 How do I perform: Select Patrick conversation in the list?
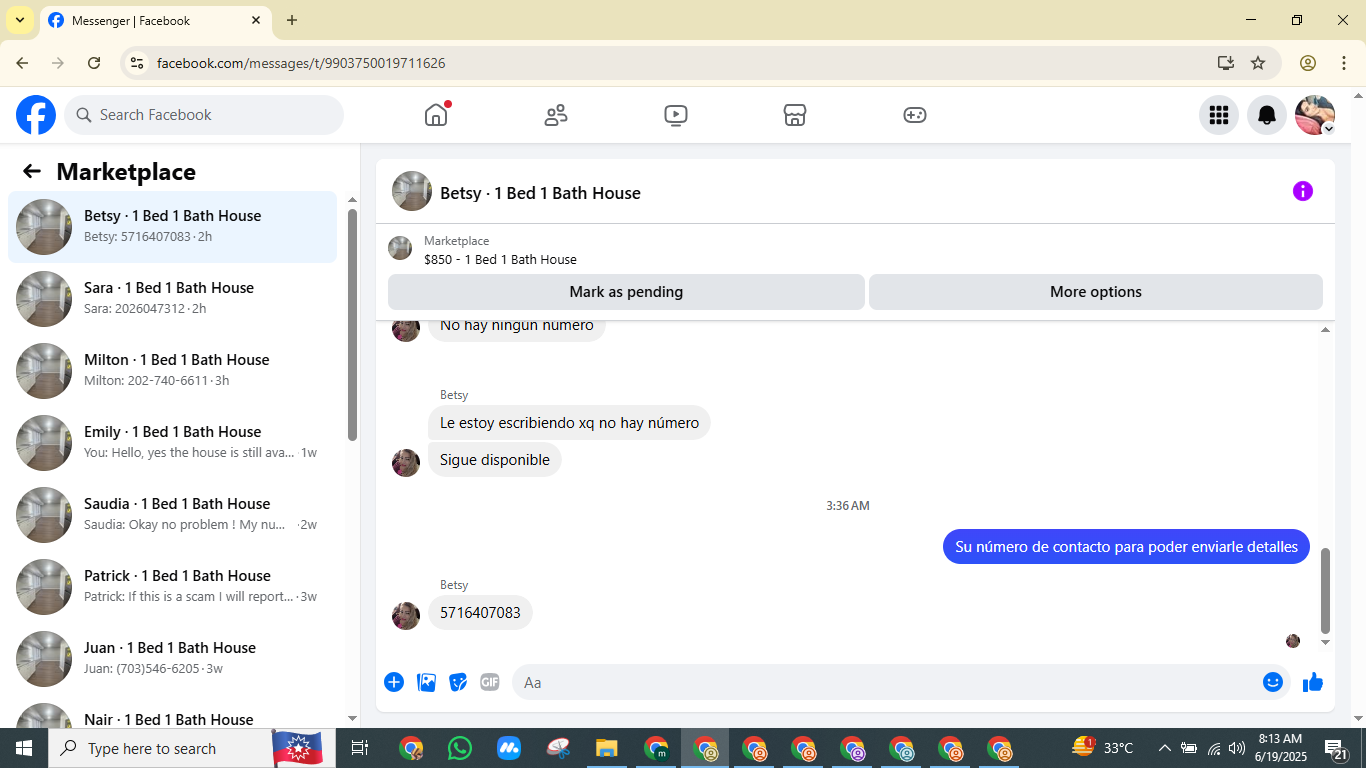coord(173,587)
